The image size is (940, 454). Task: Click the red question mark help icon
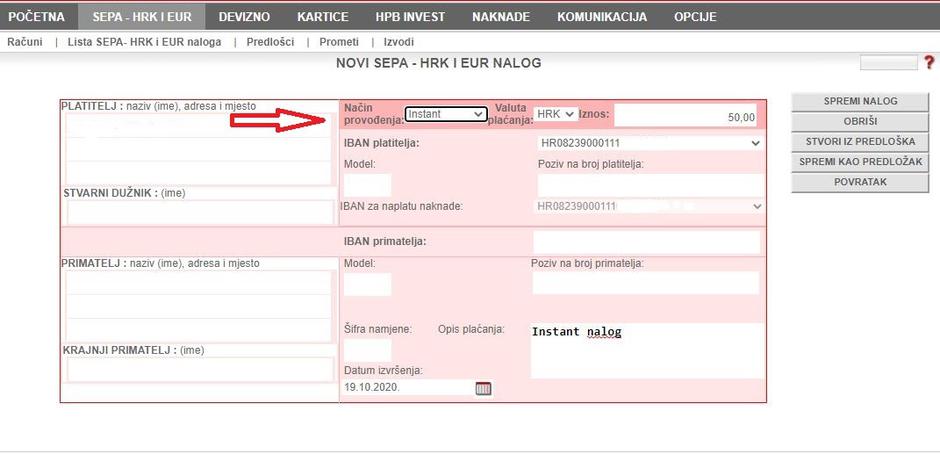[x=931, y=63]
